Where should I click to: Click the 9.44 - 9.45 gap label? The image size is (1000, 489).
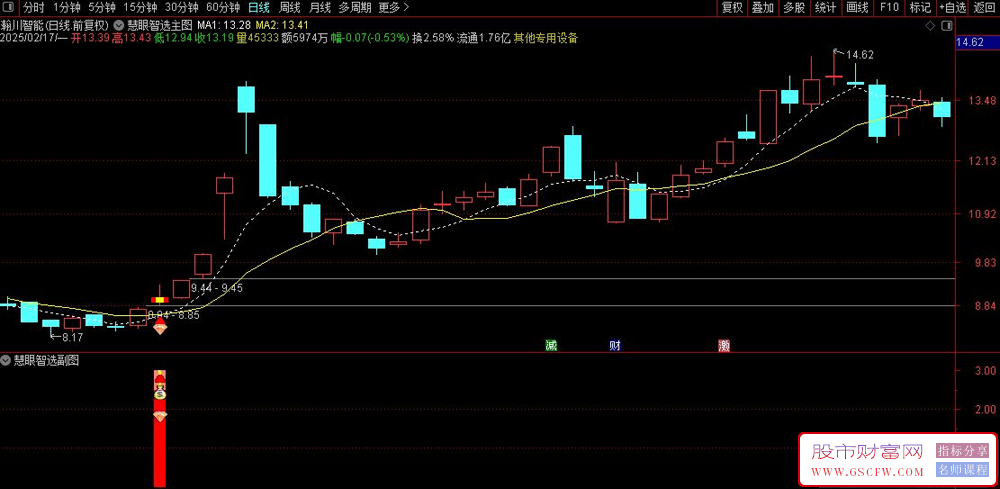pyautogui.click(x=216, y=288)
